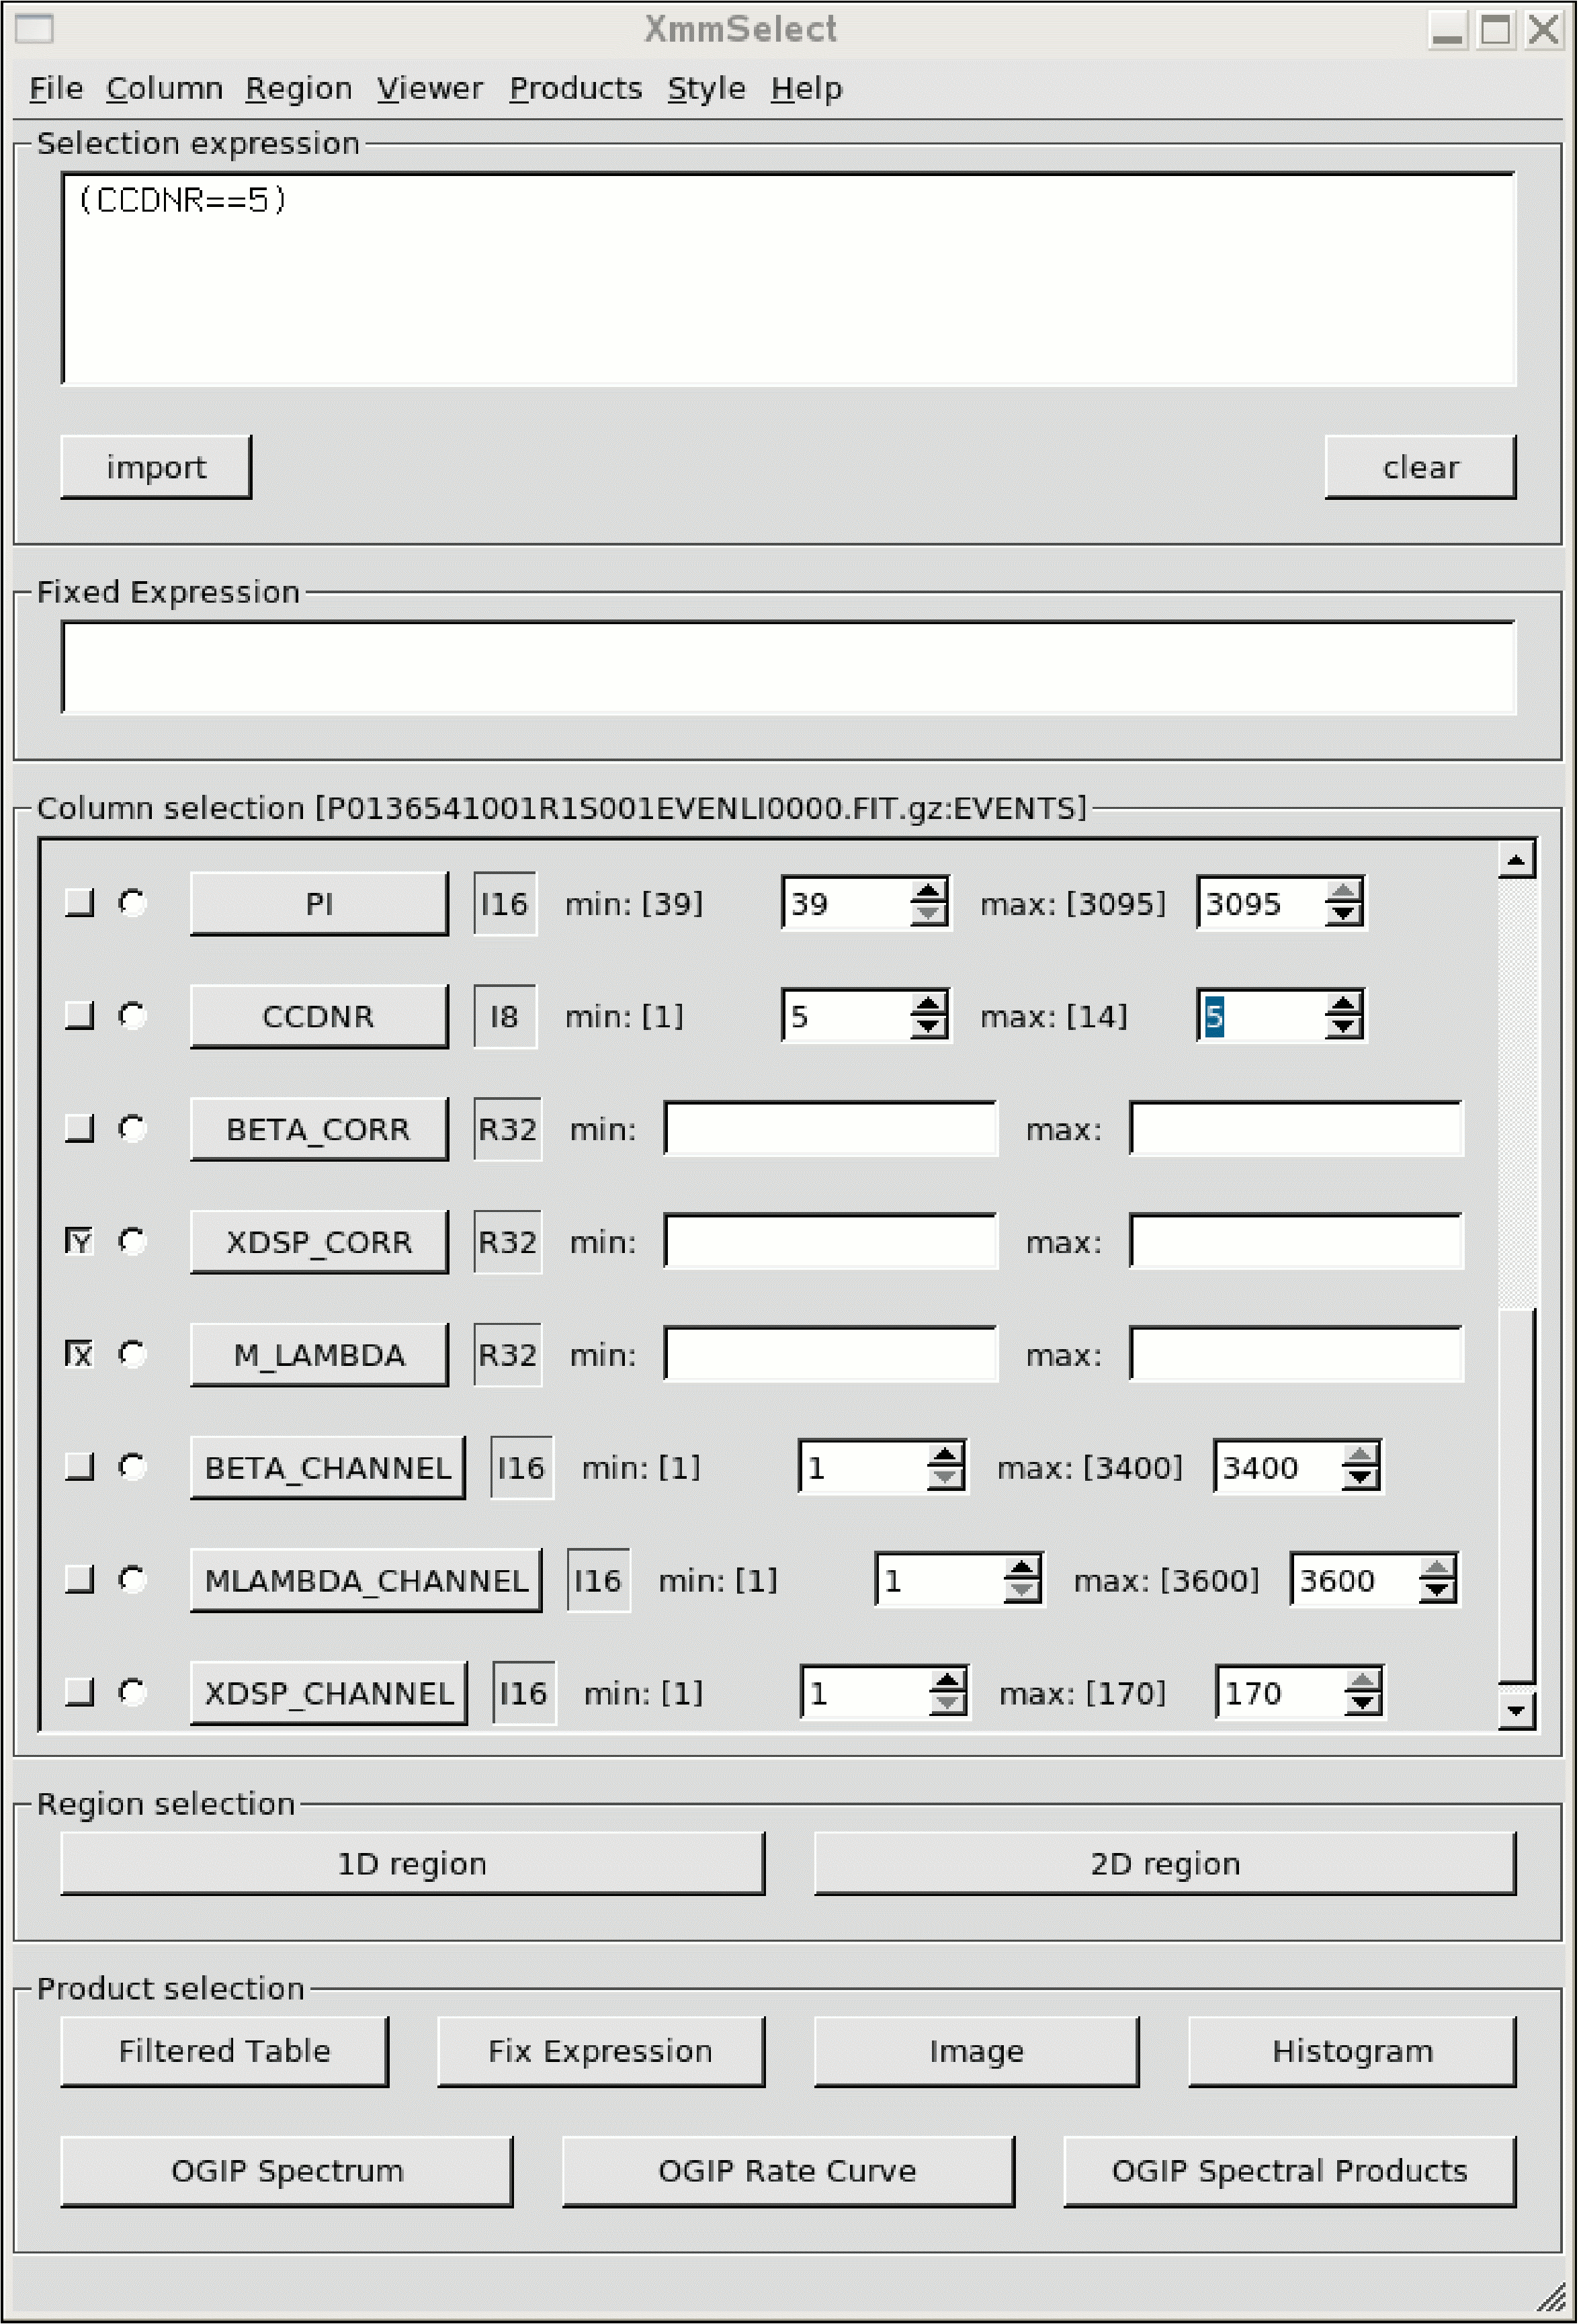Click the PI column button

pos(319,904)
